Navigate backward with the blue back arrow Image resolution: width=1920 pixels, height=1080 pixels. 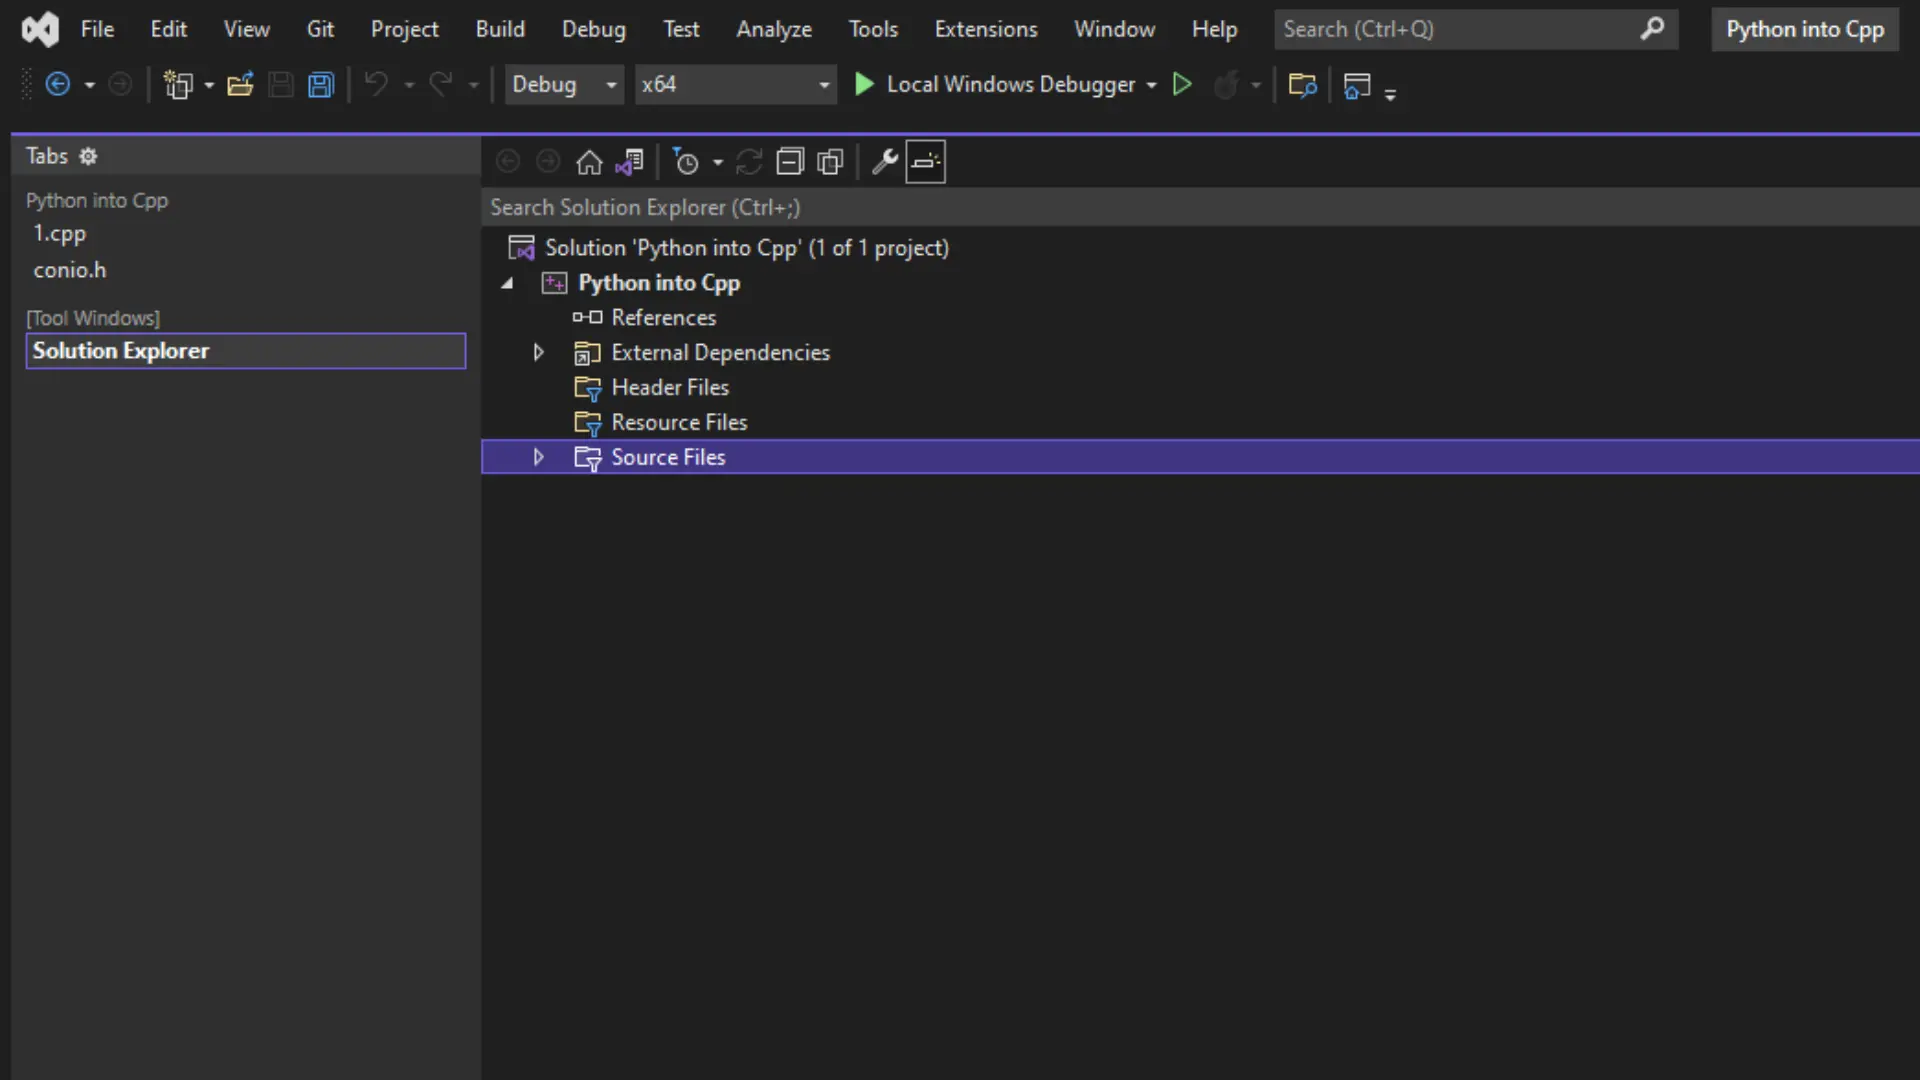[x=58, y=85]
